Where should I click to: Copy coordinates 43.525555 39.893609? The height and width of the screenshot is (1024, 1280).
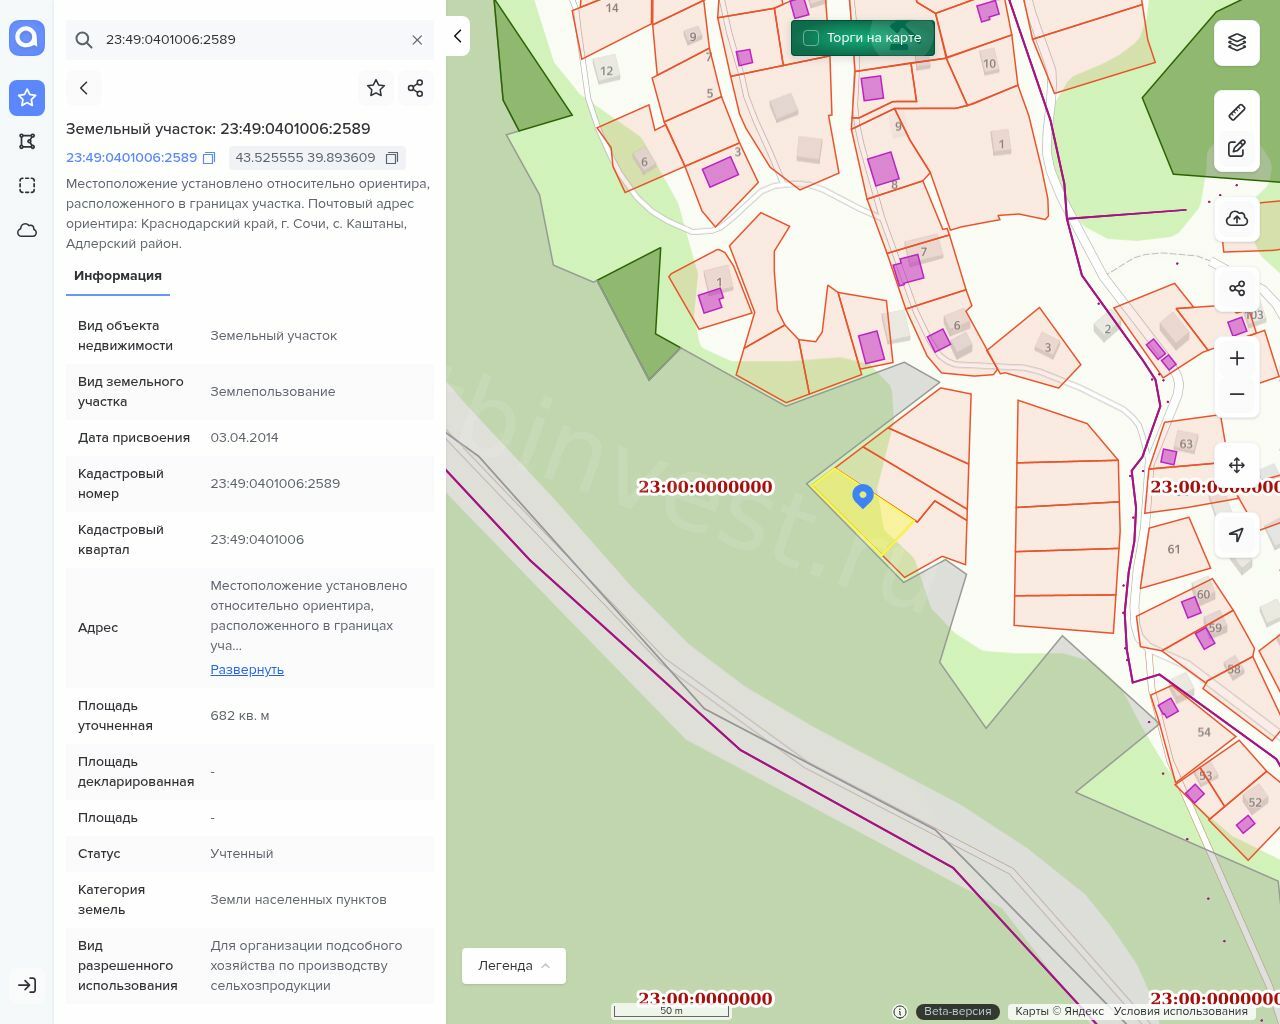tap(392, 158)
